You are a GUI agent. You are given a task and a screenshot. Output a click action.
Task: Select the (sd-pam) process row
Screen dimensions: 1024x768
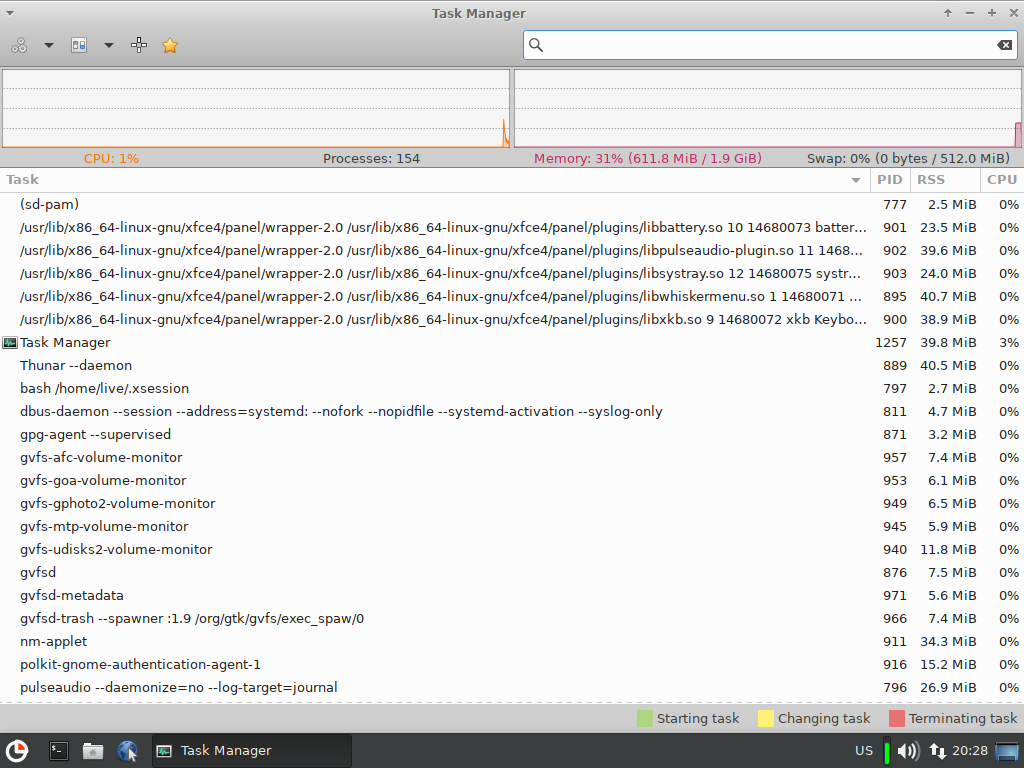click(512, 204)
